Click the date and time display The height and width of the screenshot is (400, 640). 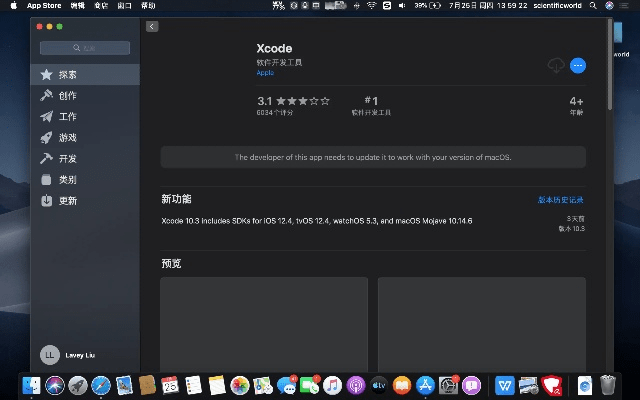488,6
